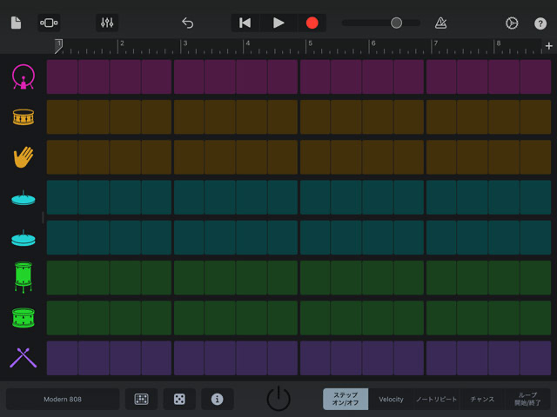Open the My Songs document browser
The image size is (557, 417).
(16, 23)
